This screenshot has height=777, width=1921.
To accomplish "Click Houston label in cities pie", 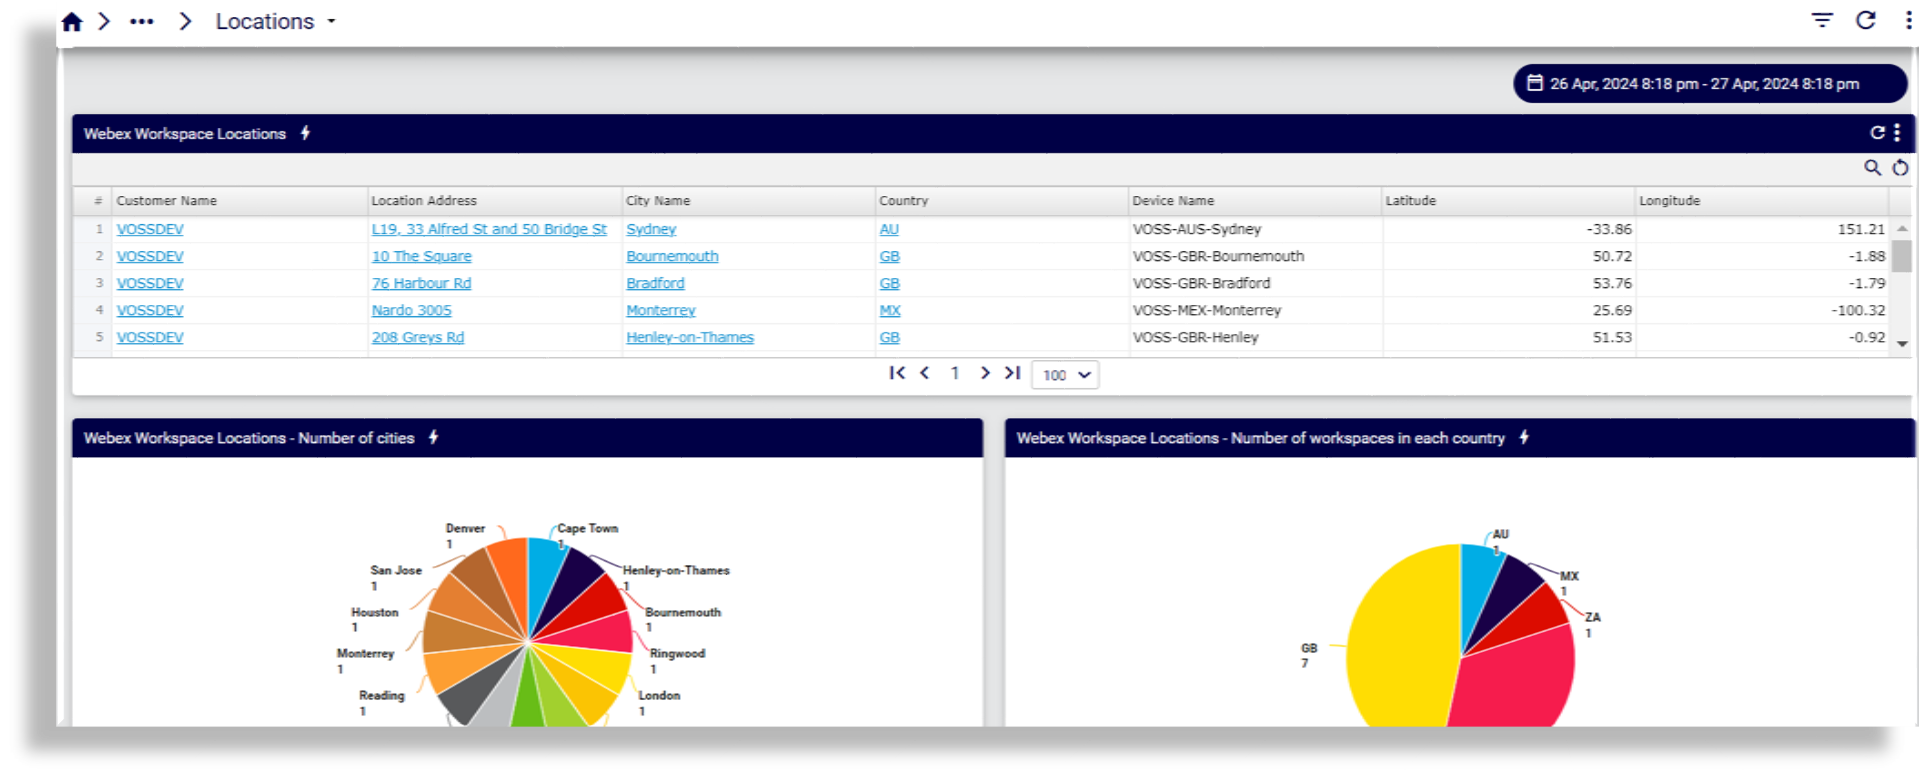I will 374,612.
